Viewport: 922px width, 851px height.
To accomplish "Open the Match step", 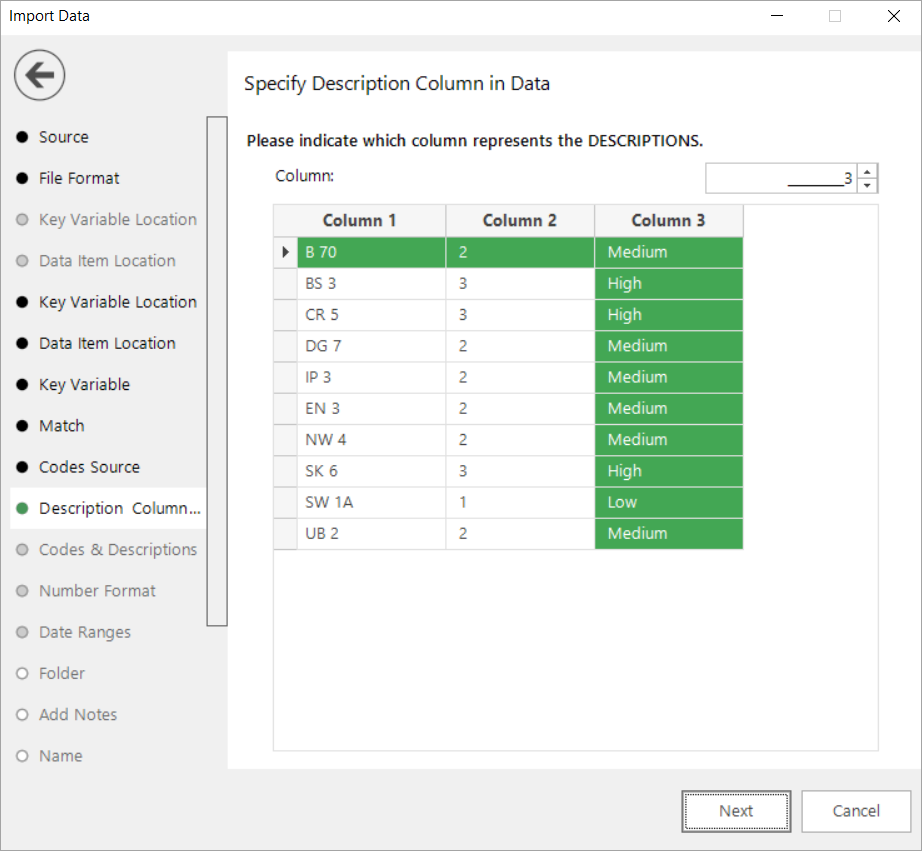I will tap(62, 426).
